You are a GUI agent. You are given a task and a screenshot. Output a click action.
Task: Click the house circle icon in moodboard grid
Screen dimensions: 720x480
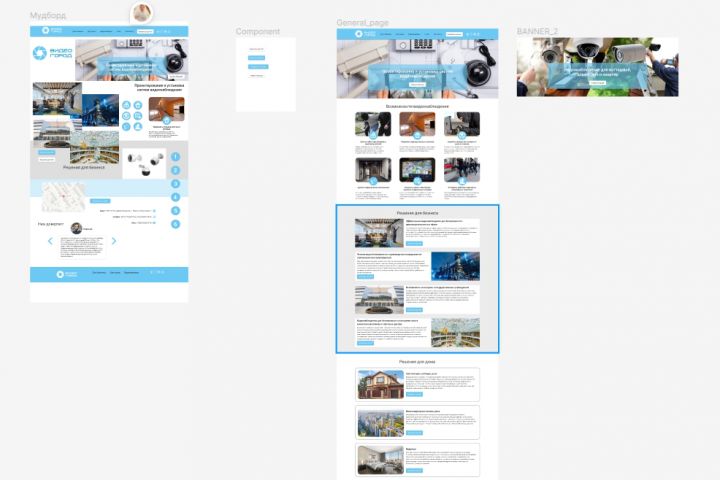pyautogui.click(x=138, y=105)
